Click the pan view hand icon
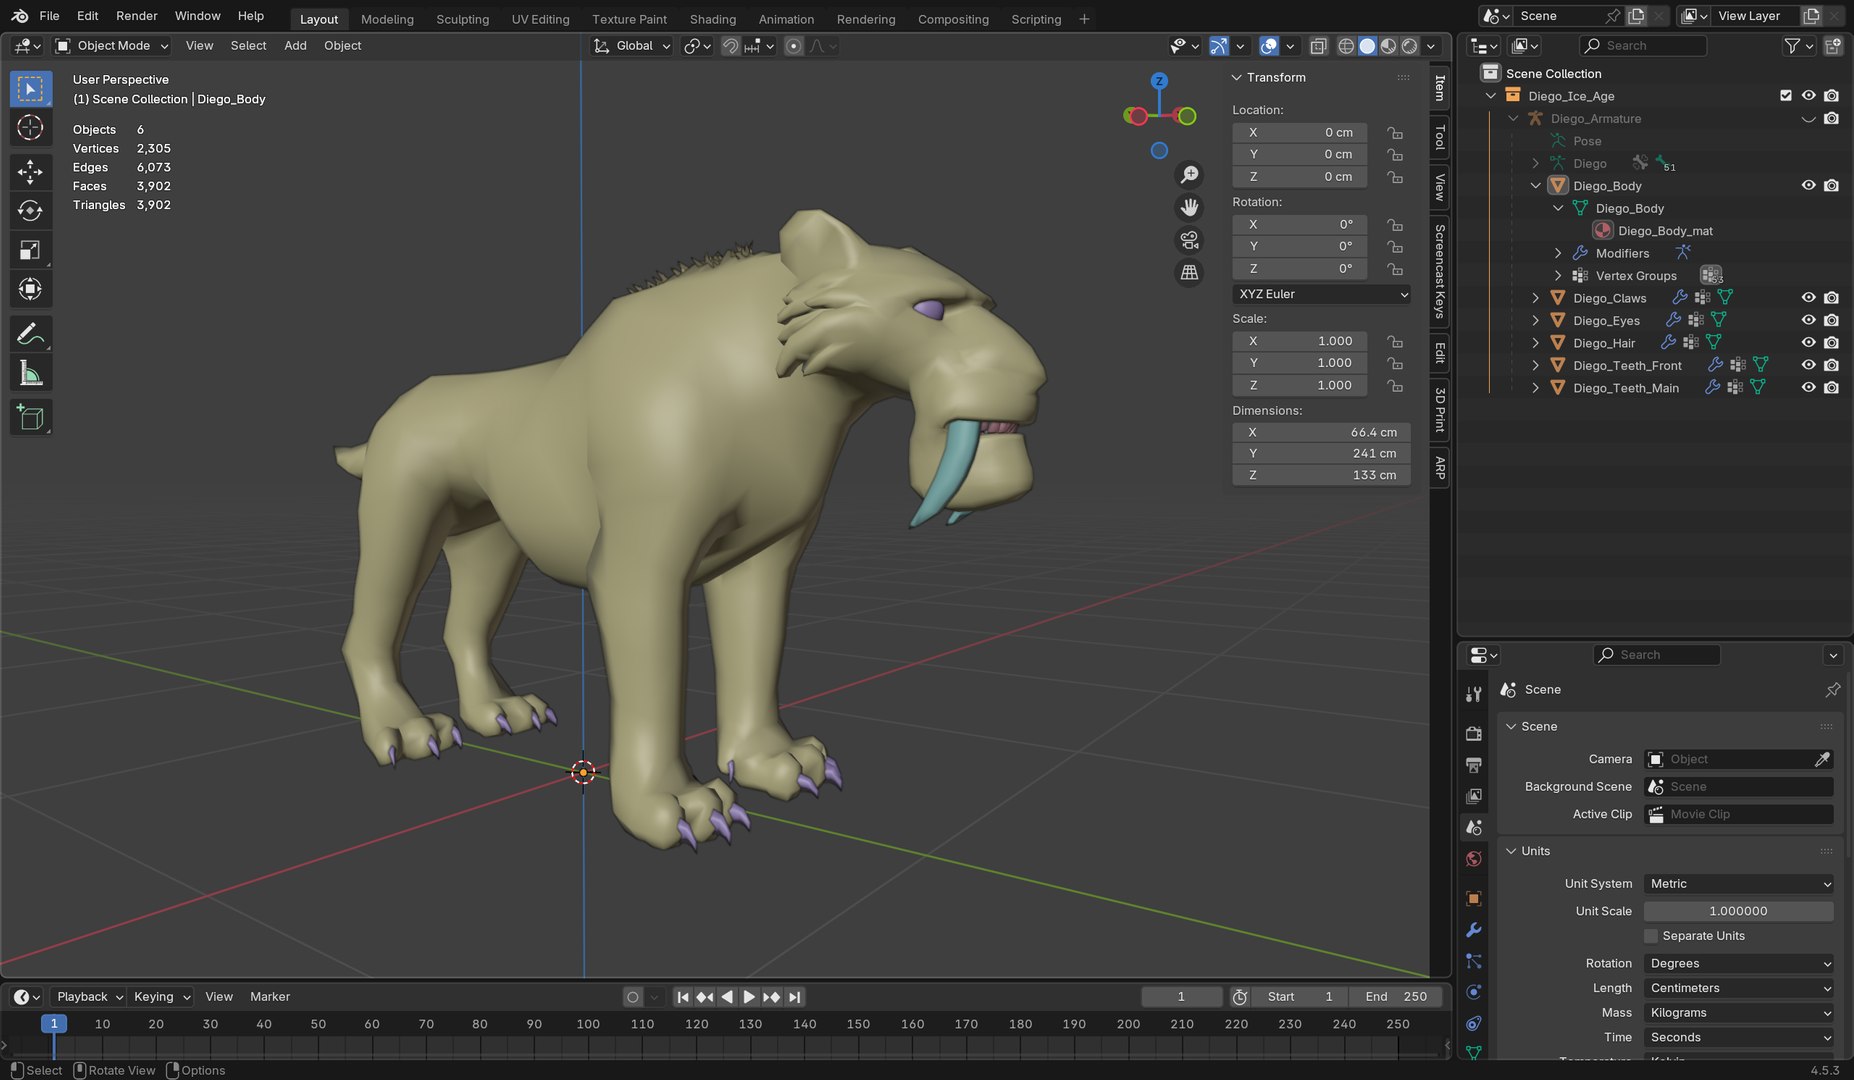Image resolution: width=1854 pixels, height=1080 pixels. pos(1189,207)
